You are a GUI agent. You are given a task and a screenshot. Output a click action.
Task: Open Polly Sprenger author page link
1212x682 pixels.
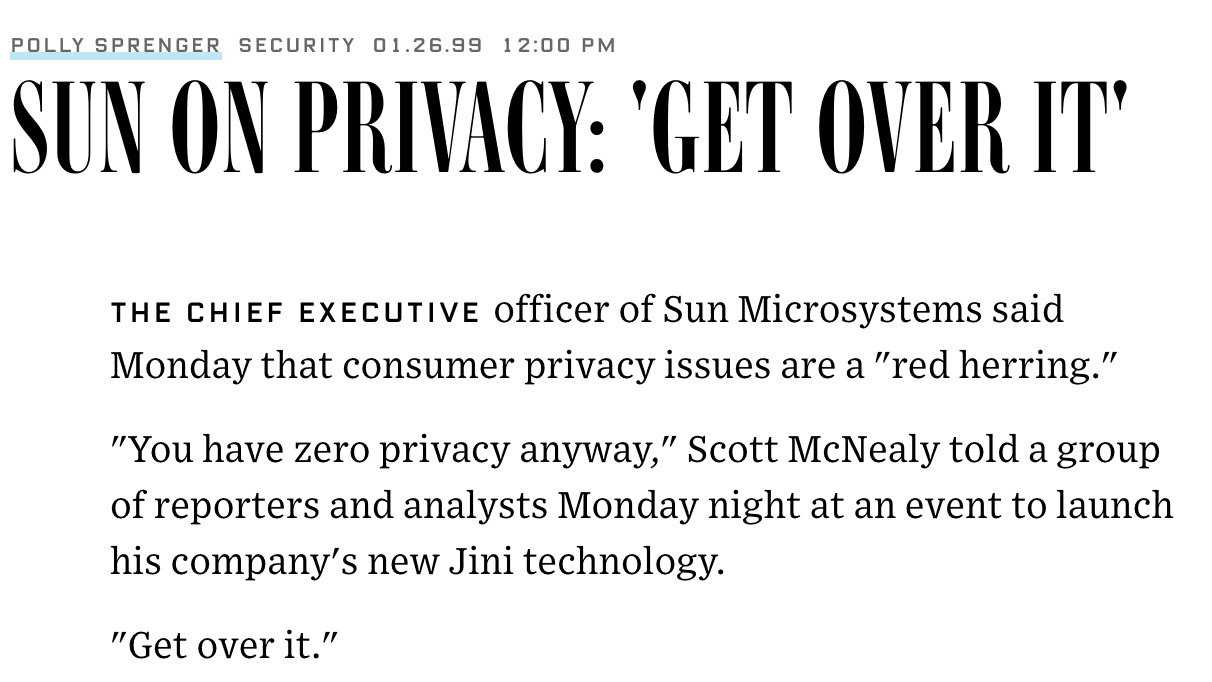pyautogui.click(x=116, y=45)
